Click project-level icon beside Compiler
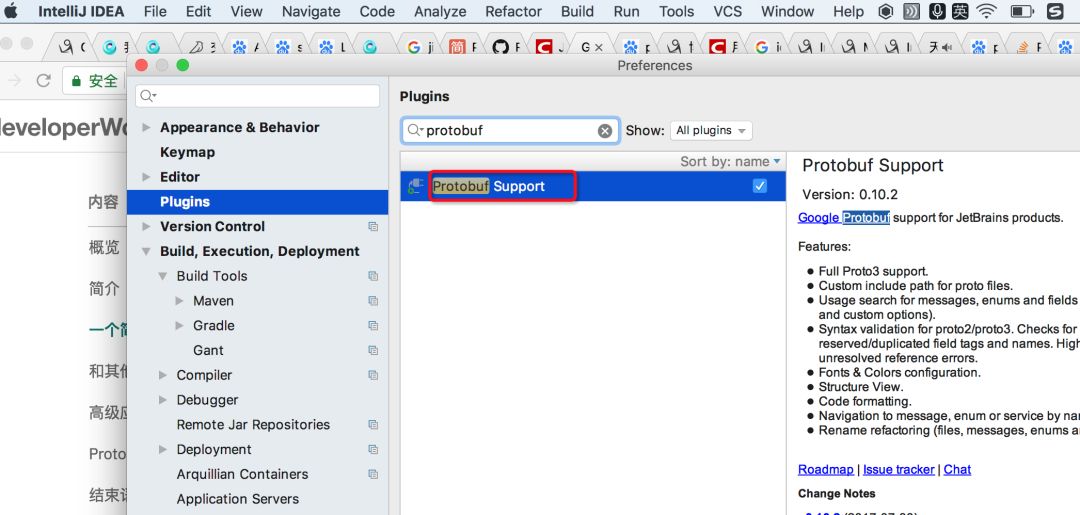This screenshot has height=515, width=1080. [x=373, y=375]
